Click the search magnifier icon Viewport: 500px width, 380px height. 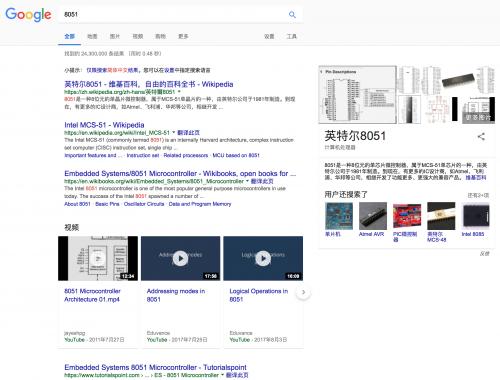tap(292, 14)
